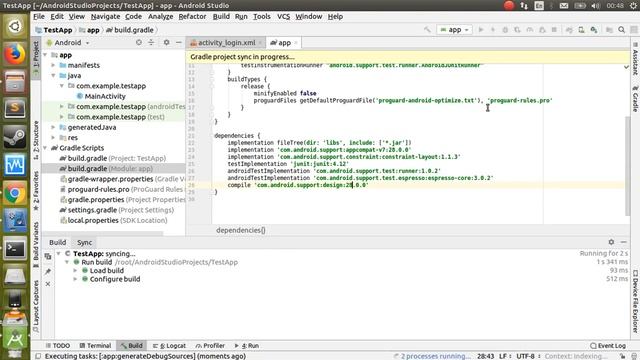The height and width of the screenshot is (360, 640).
Task: Click the Search Everywhere magnifier icon
Action: point(622,30)
